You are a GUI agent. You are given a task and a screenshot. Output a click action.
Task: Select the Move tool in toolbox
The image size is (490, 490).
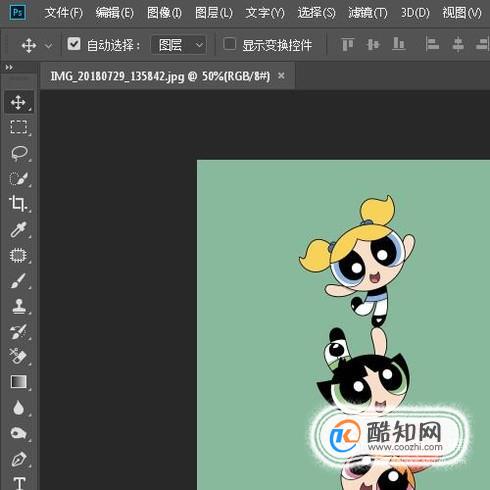pyautogui.click(x=18, y=102)
